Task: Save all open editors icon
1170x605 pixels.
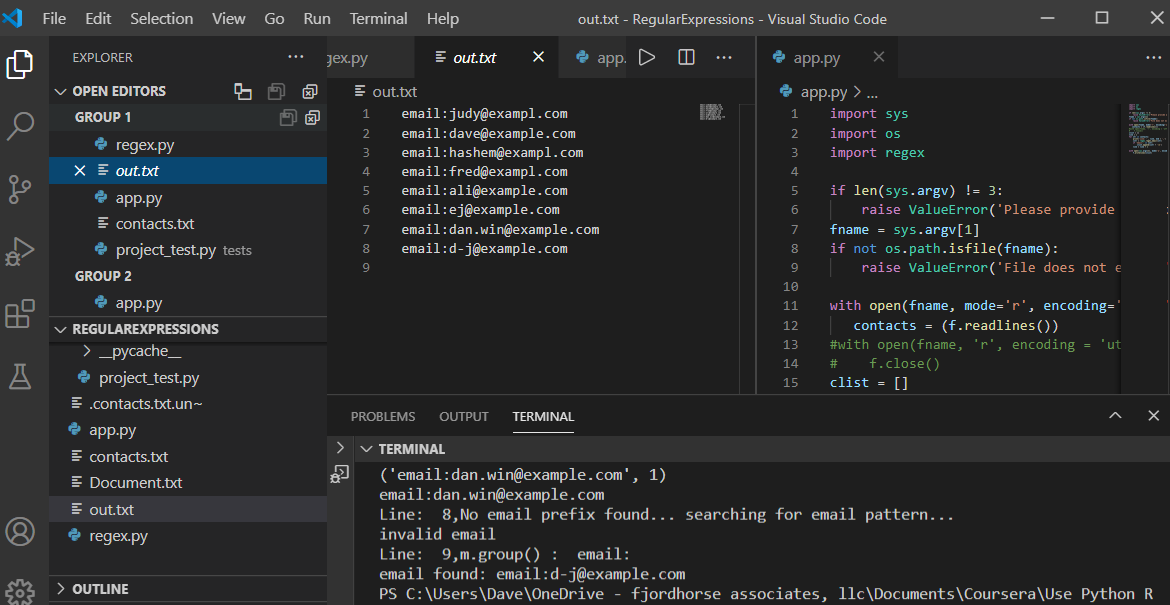Action: point(277,91)
